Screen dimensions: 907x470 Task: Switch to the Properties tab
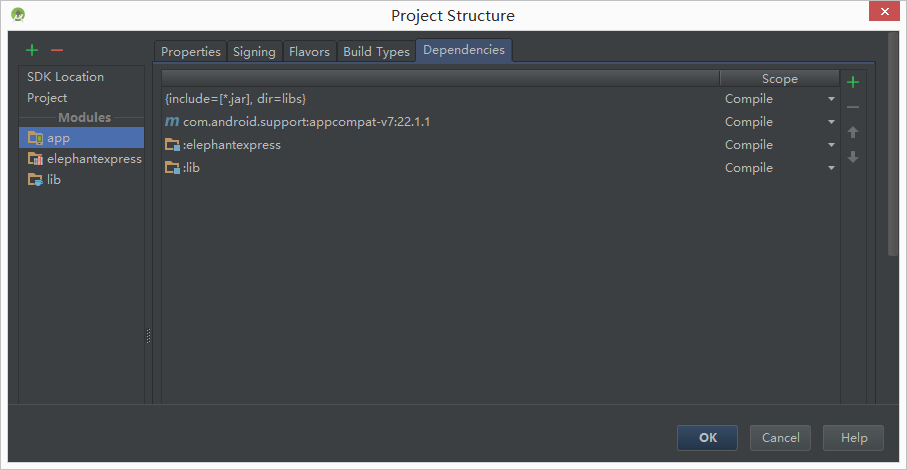pos(190,52)
